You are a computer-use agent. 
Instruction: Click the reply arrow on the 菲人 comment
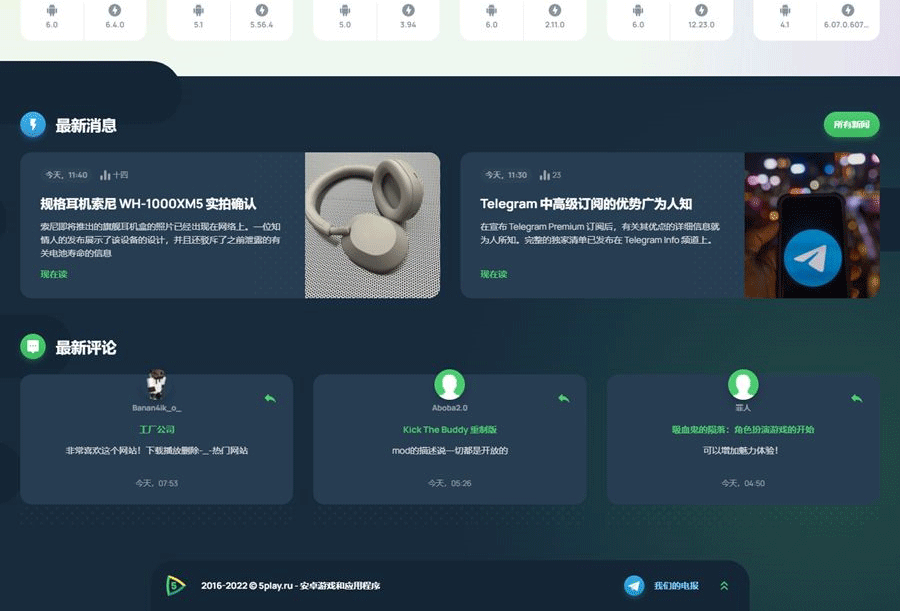click(x=857, y=398)
